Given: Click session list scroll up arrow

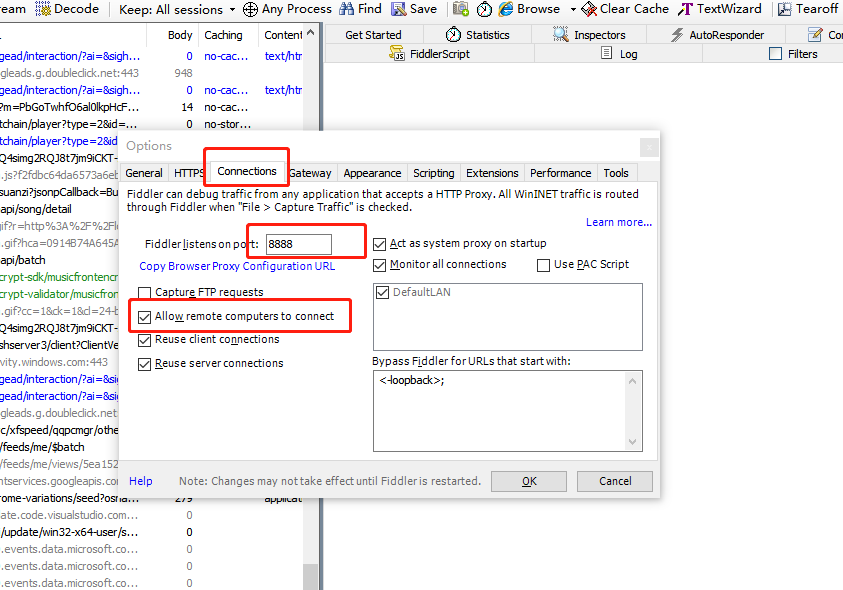Looking at the screenshot, I should pos(311,33).
